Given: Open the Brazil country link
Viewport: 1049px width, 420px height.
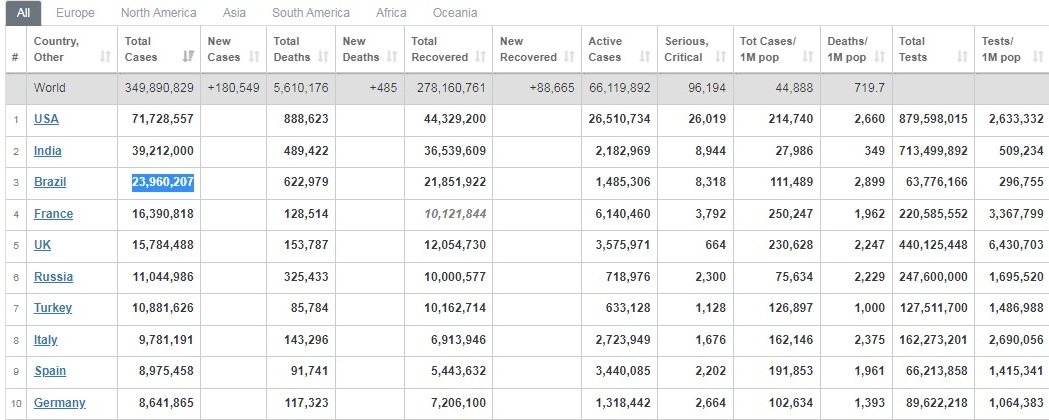Looking at the screenshot, I should click(50, 182).
